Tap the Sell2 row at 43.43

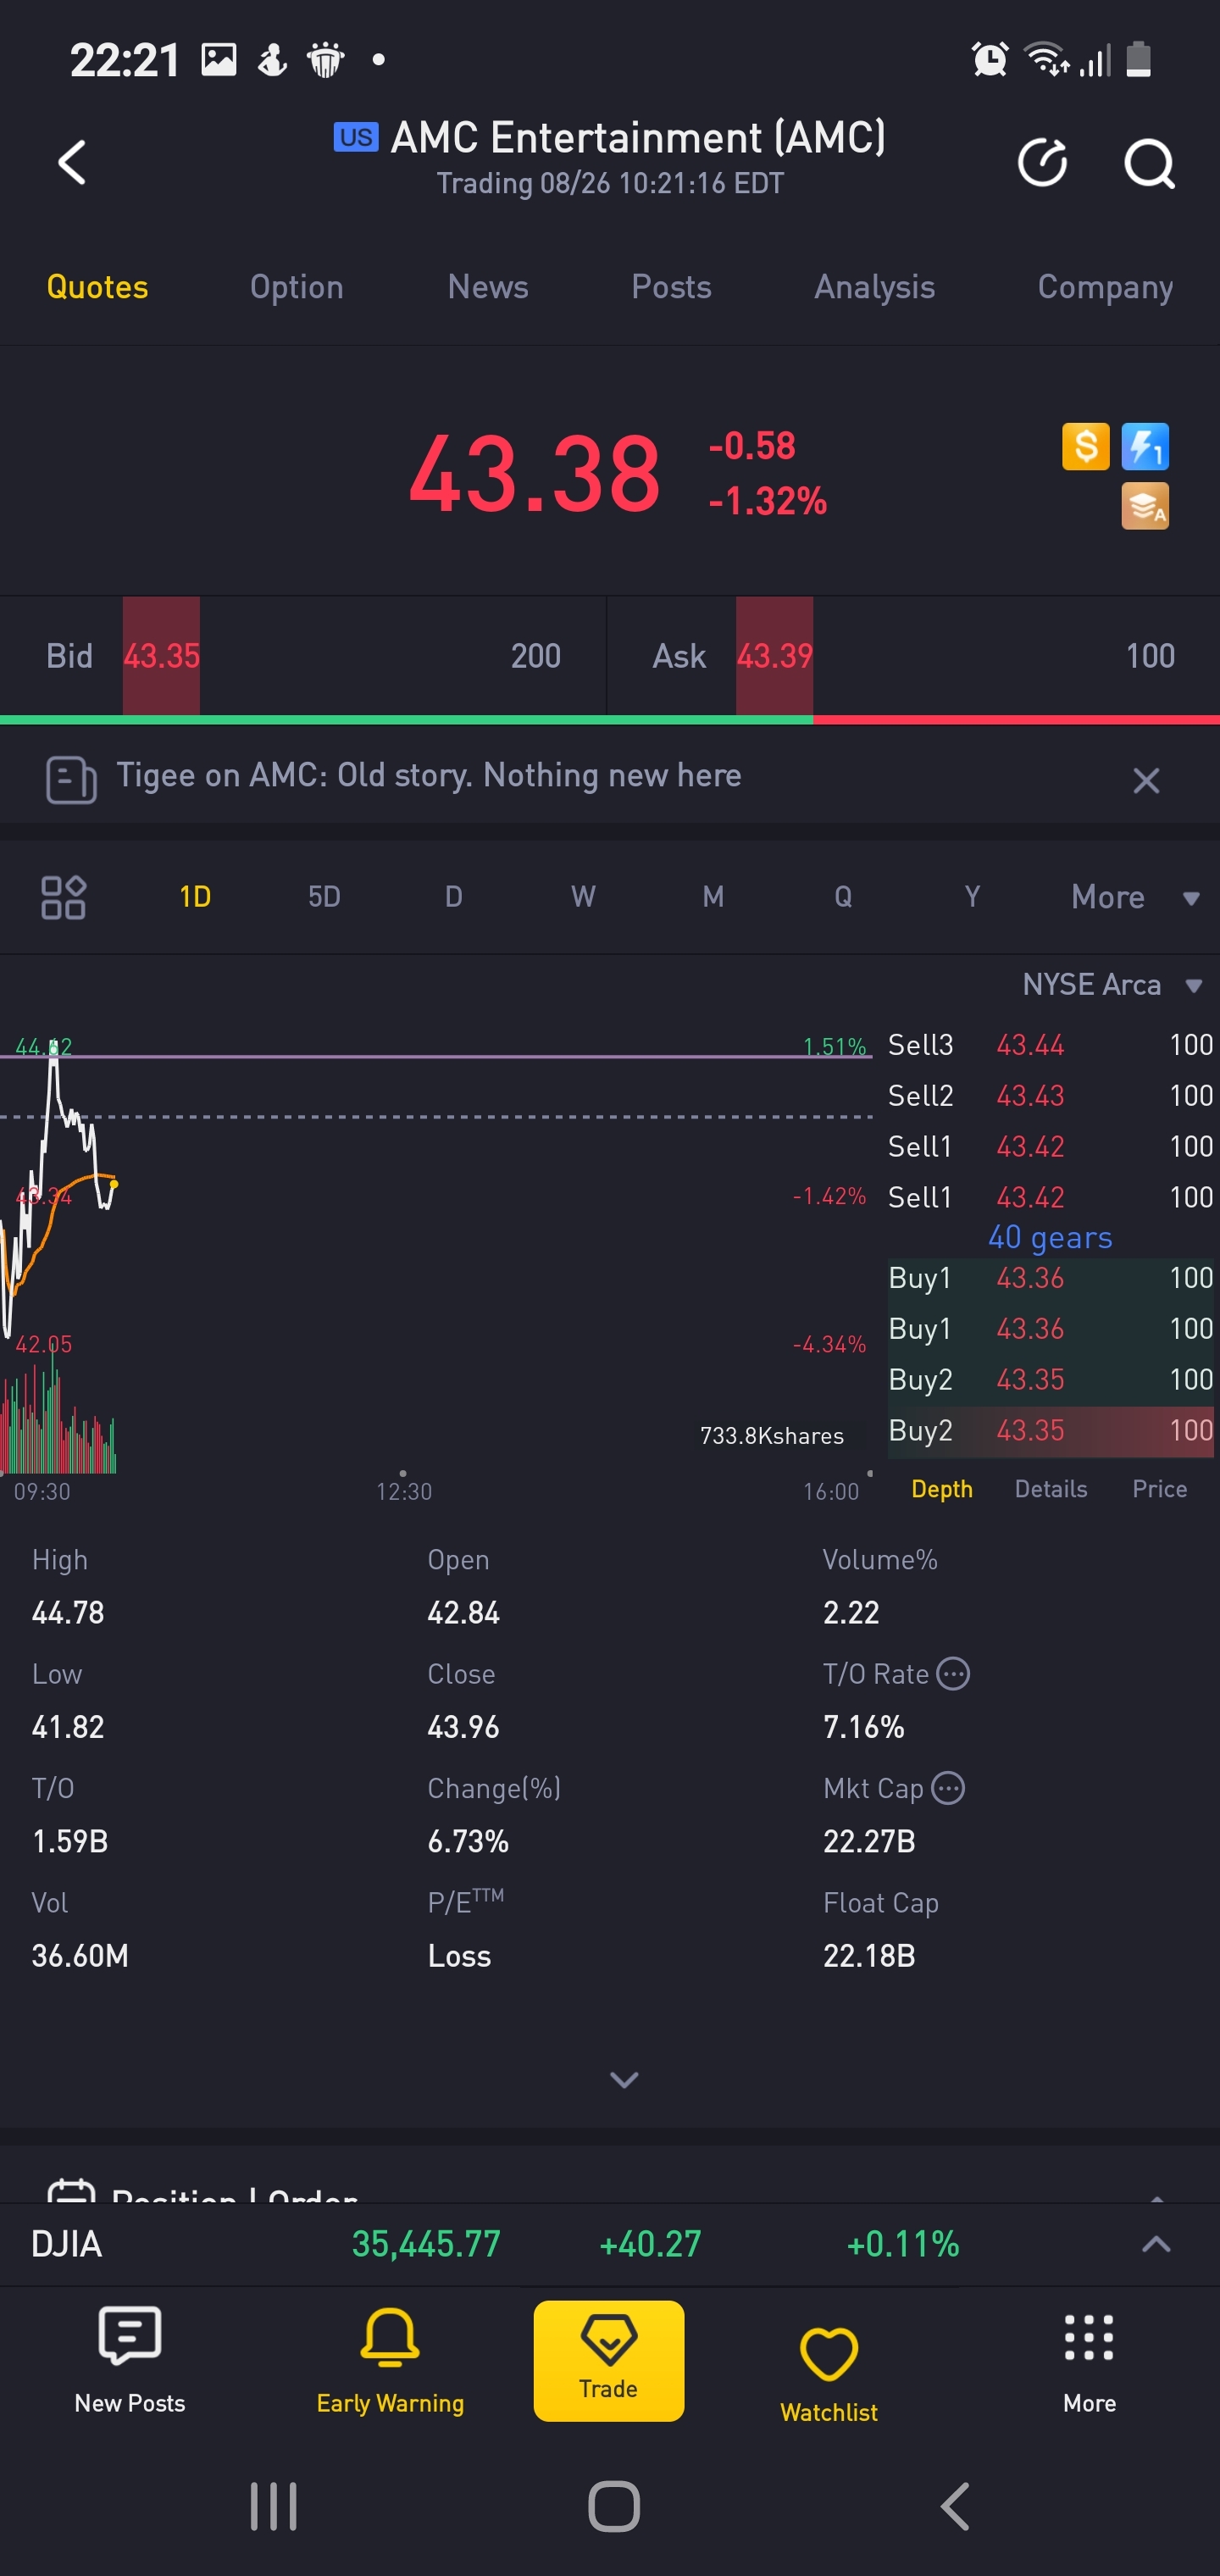[1050, 1096]
